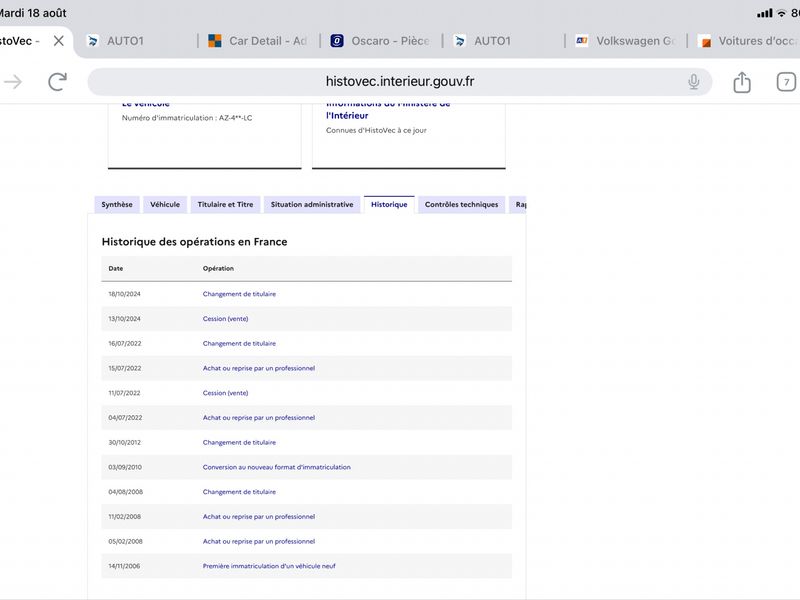Click the Oscaro tab favicon

pos(337,41)
